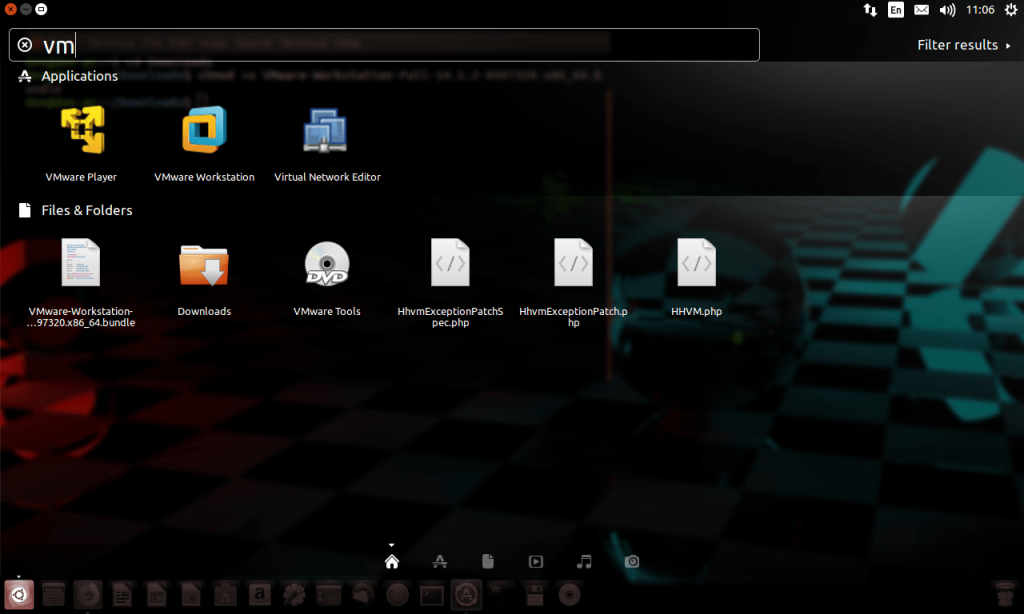1024x614 pixels.
Task: Open the En keyboard layout indicator
Action: point(896,10)
